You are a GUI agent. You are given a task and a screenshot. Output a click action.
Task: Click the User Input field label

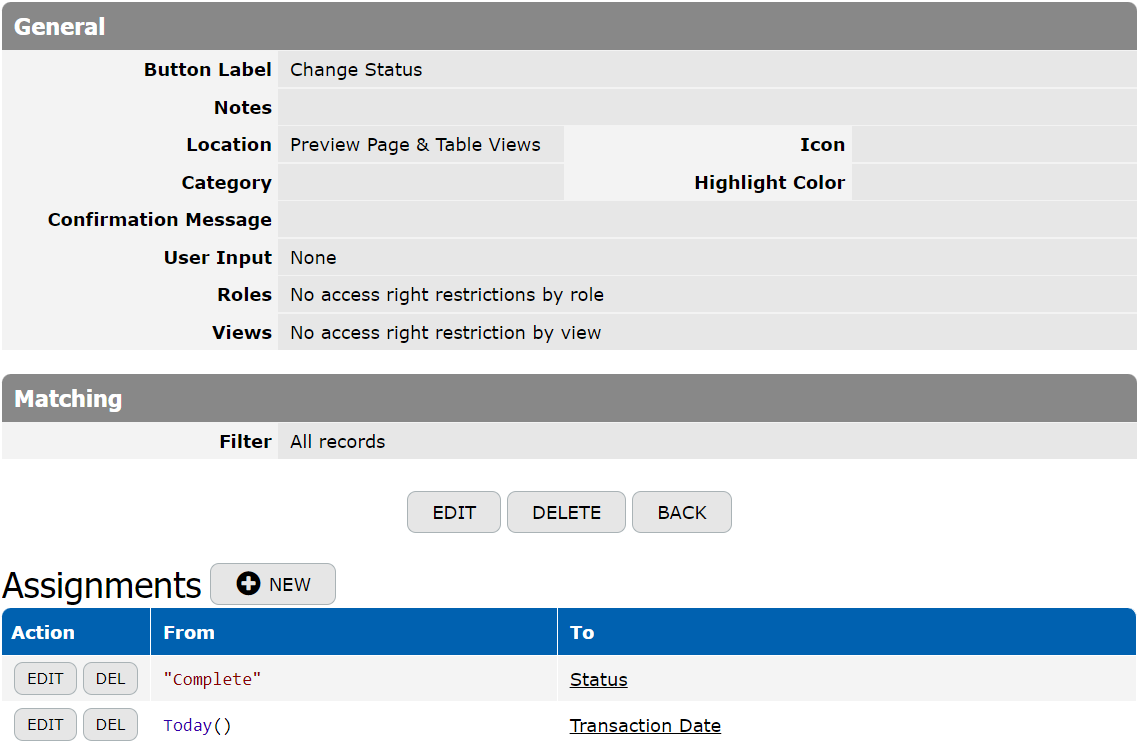218,257
